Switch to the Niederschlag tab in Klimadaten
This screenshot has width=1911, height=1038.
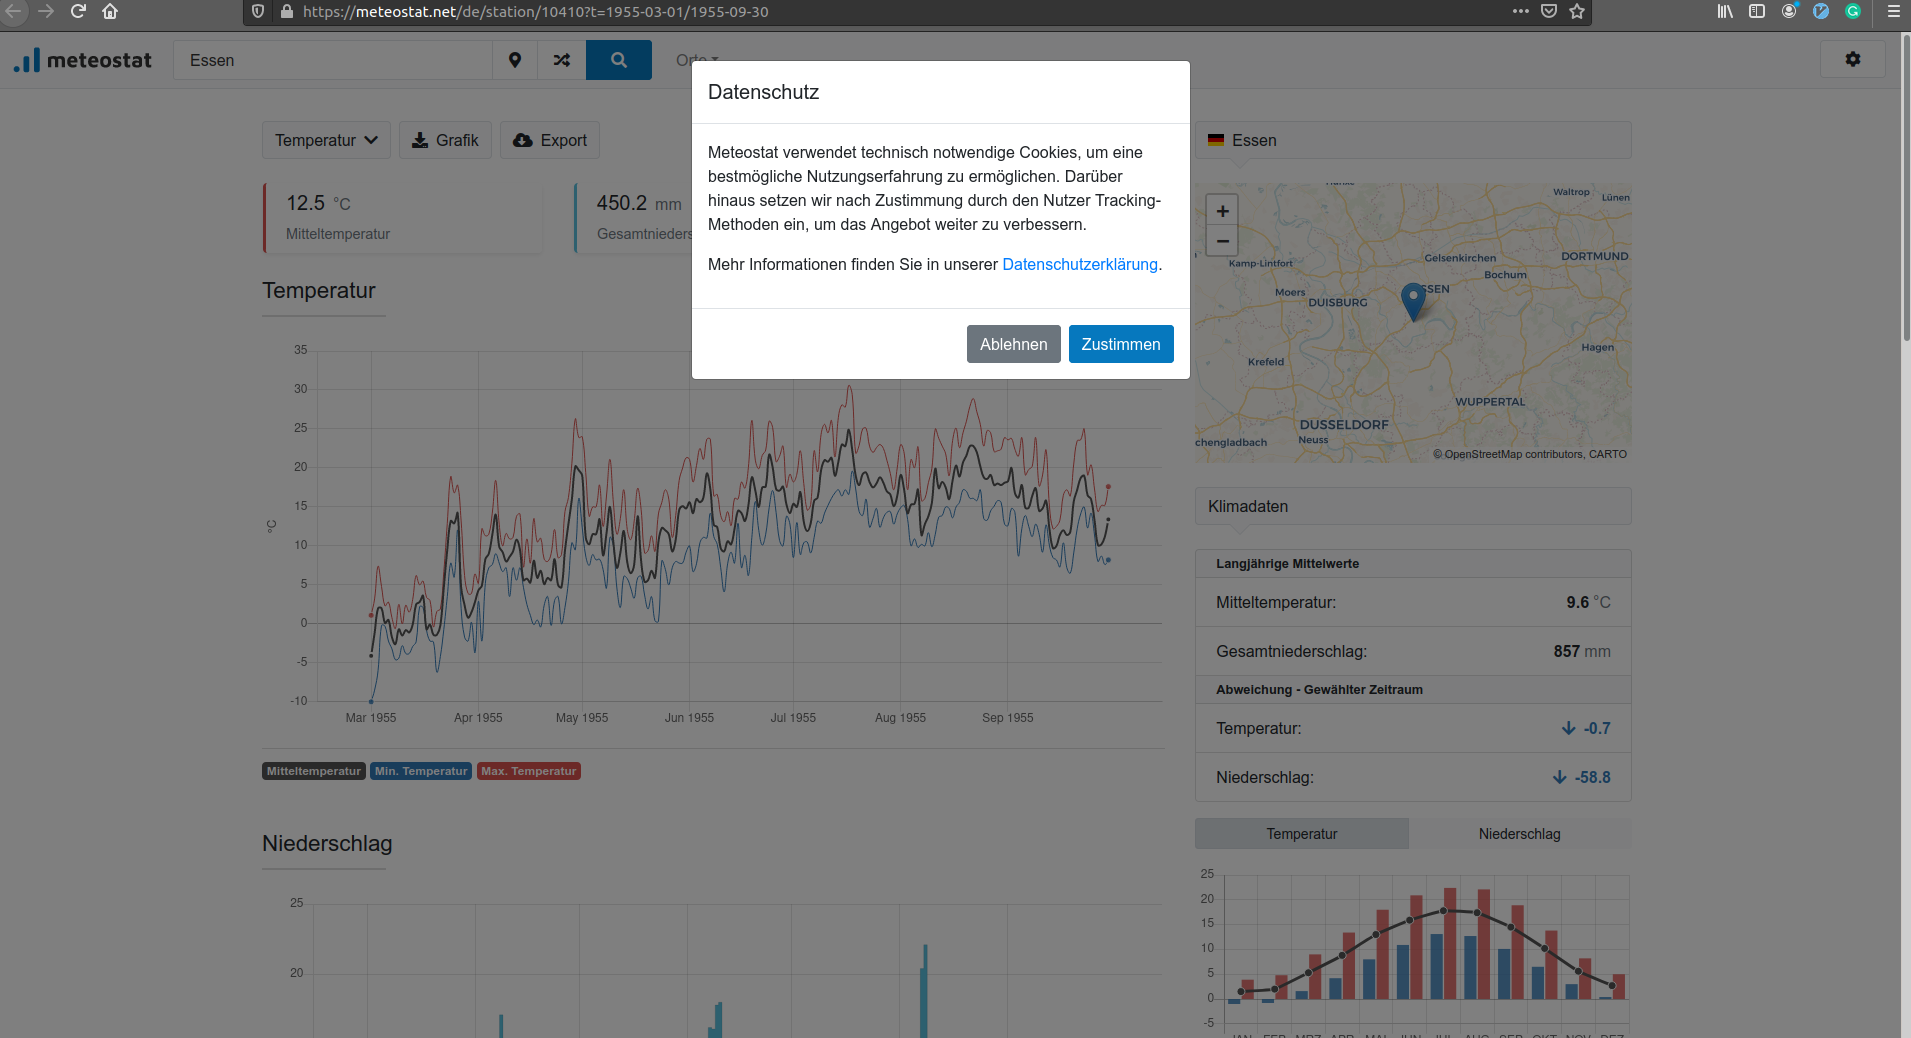(x=1518, y=833)
